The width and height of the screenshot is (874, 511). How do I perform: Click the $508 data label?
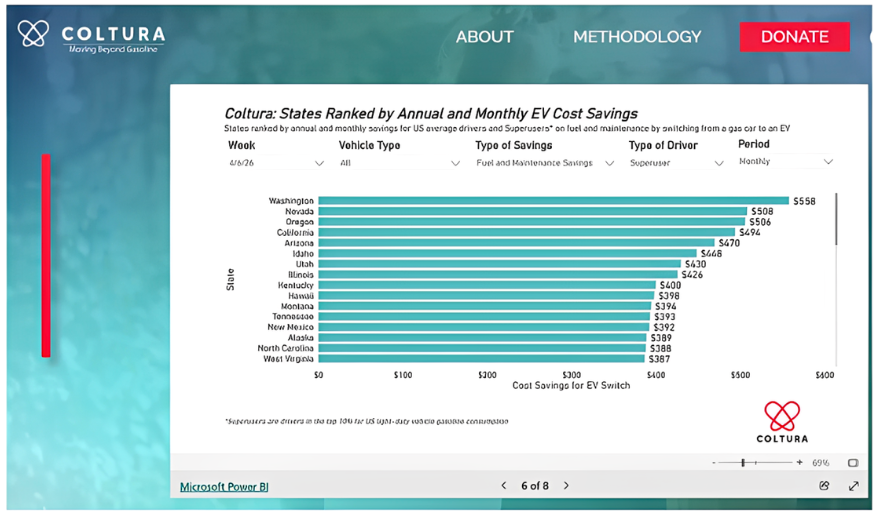click(762, 211)
